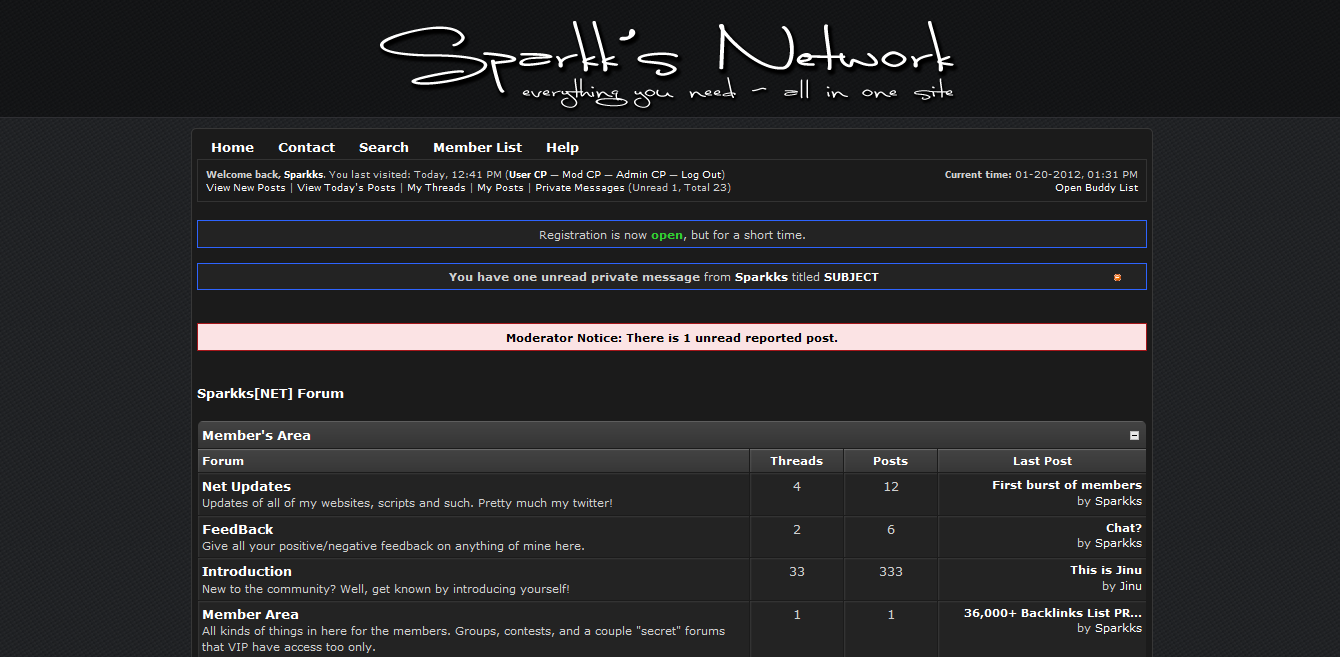Open last post 'First burst of members'
1340x657 pixels.
pyautogui.click(x=1066, y=485)
